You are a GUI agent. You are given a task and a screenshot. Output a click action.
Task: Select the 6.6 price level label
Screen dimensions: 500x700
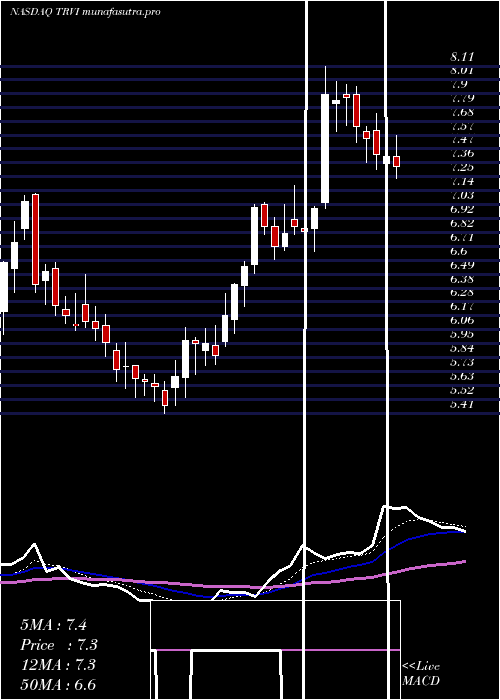(x=459, y=251)
